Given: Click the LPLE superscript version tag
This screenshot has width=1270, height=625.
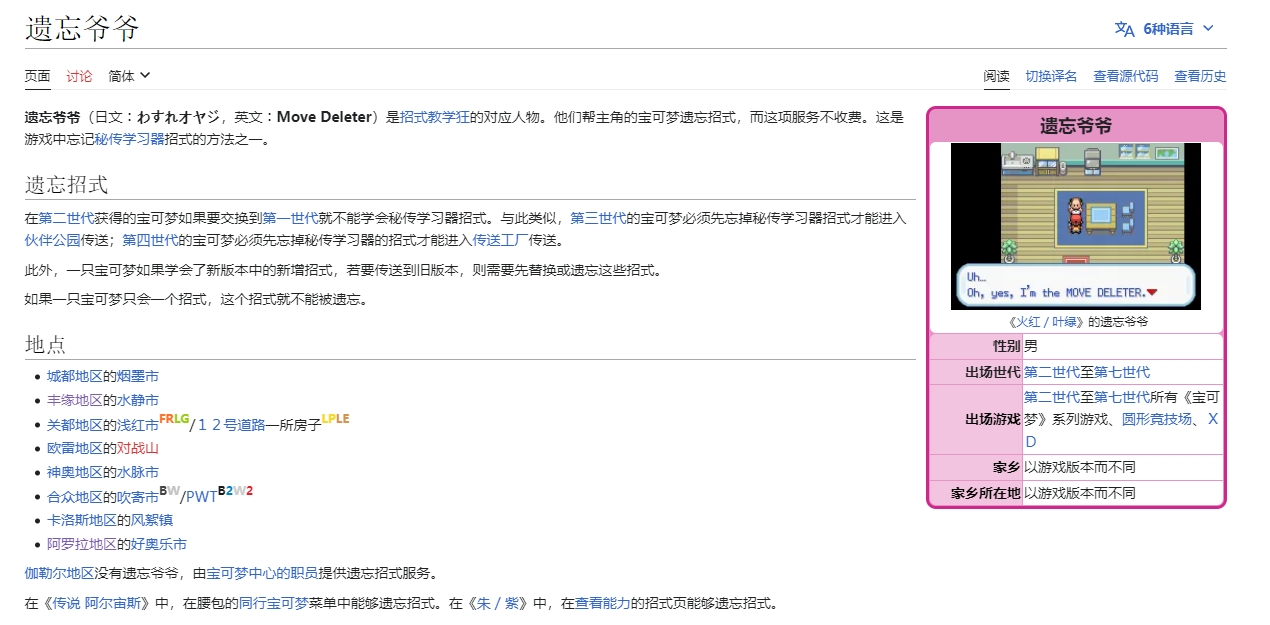Looking at the screenshot, I should pos(336,419).
